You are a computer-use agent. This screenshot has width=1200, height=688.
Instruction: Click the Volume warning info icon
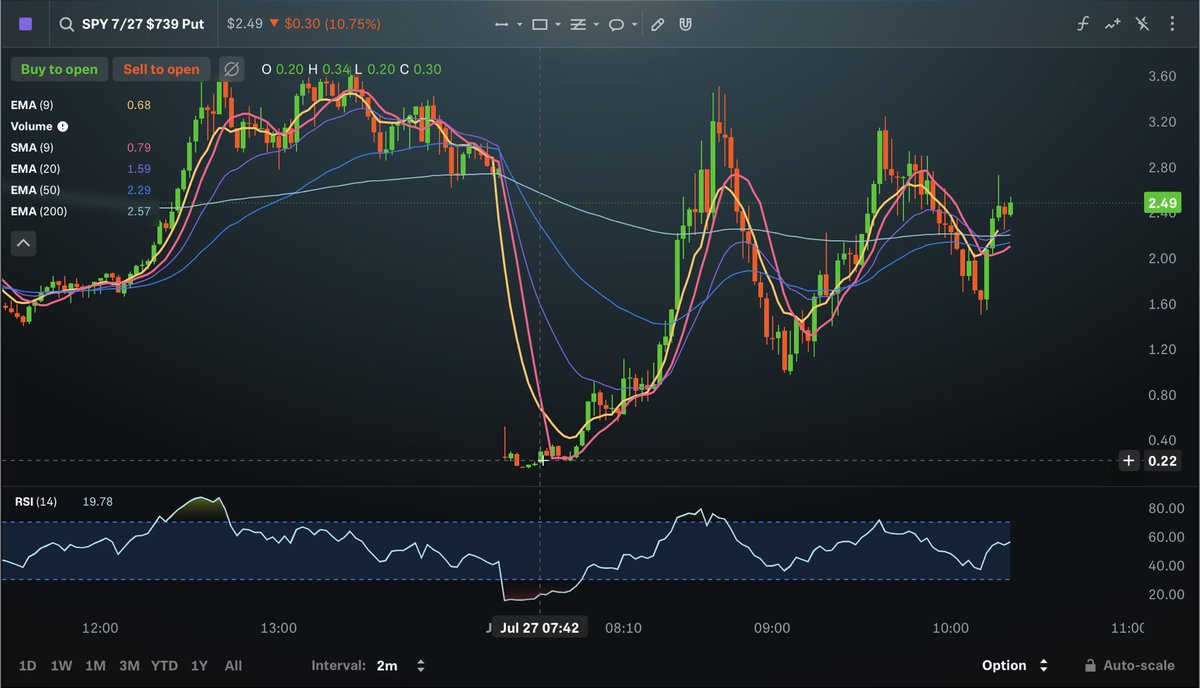click(x=63, y=127)
